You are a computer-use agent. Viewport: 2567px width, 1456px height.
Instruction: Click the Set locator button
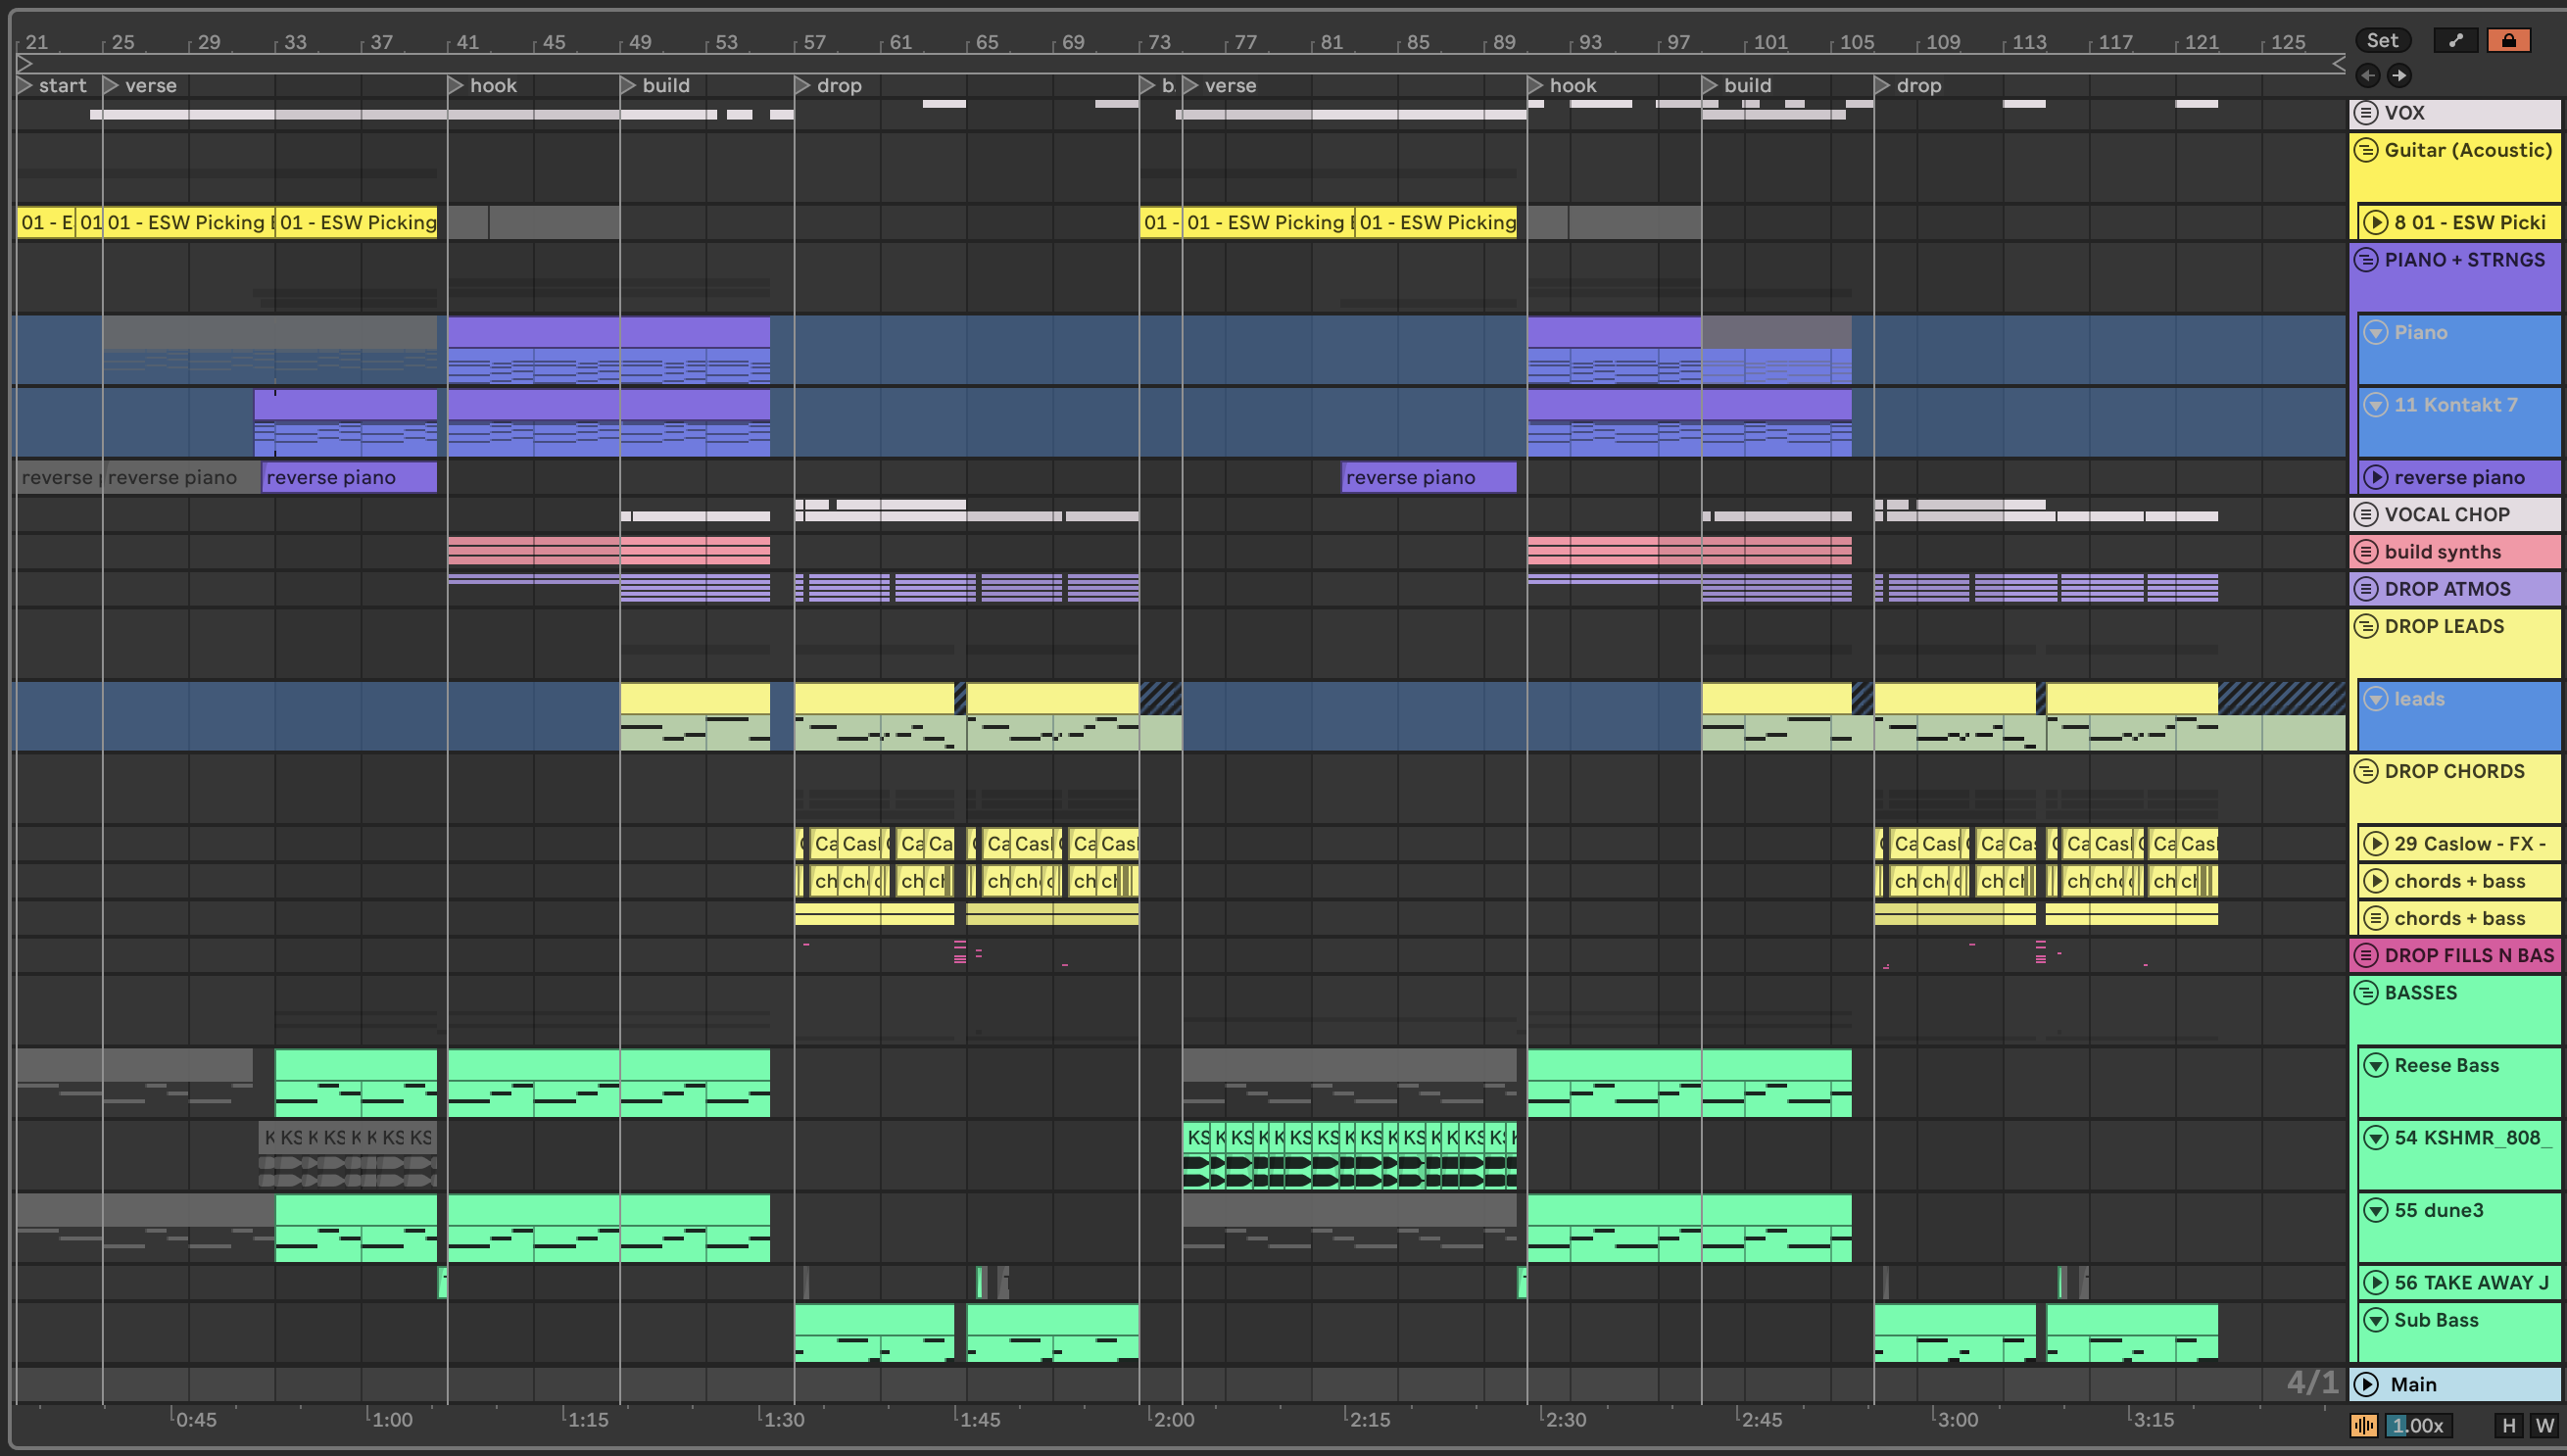[2382, 40]
